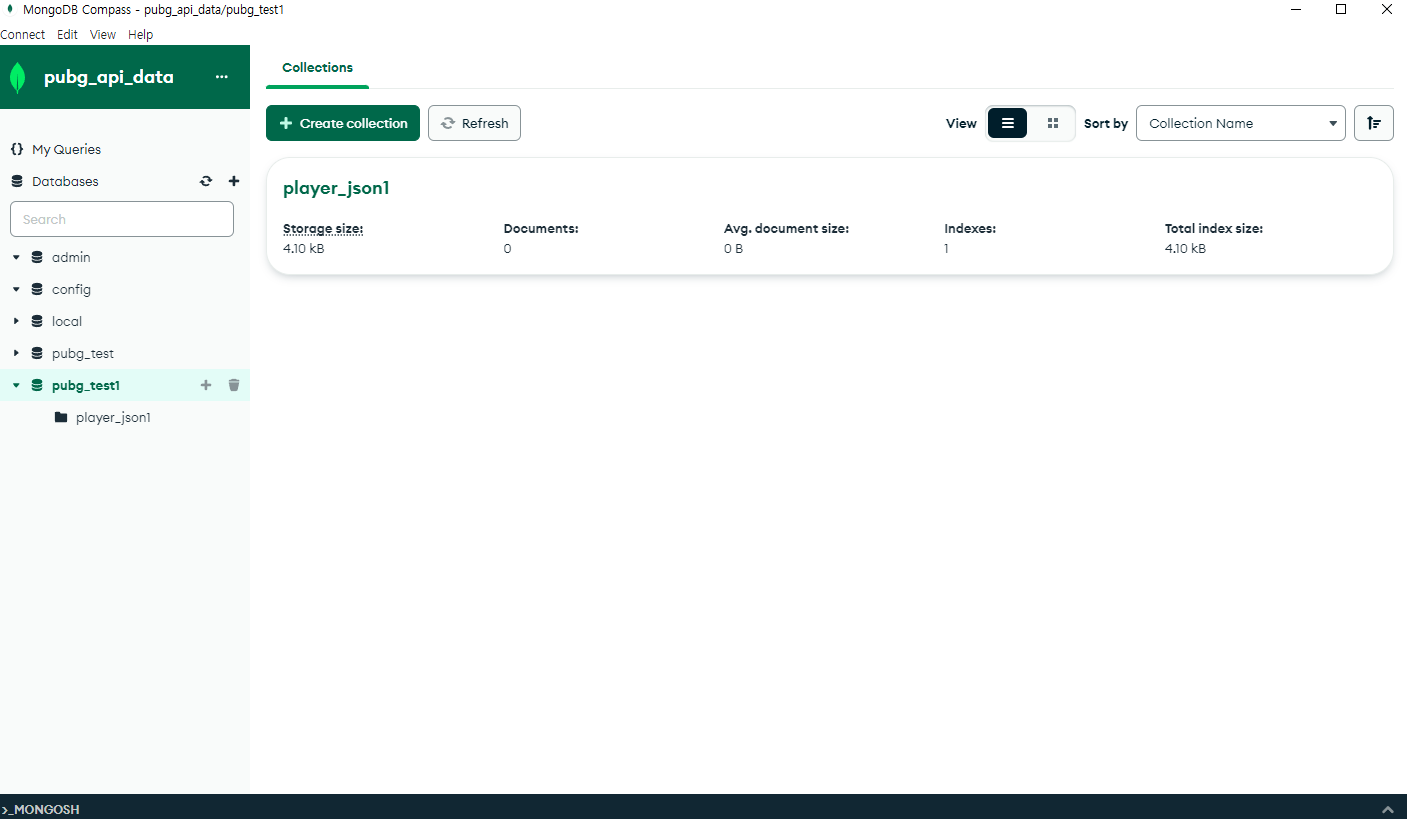Click the Storage size label
The width and height of the screenshot is (1407, 819).
[323, 229]
